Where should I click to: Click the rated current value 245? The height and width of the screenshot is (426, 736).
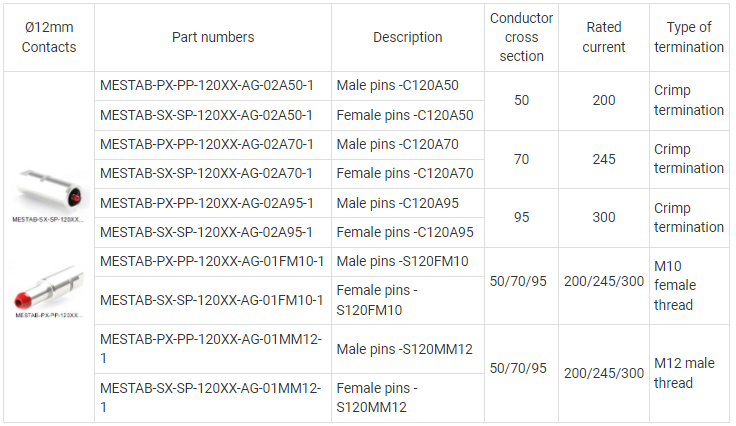coord(604,159)
